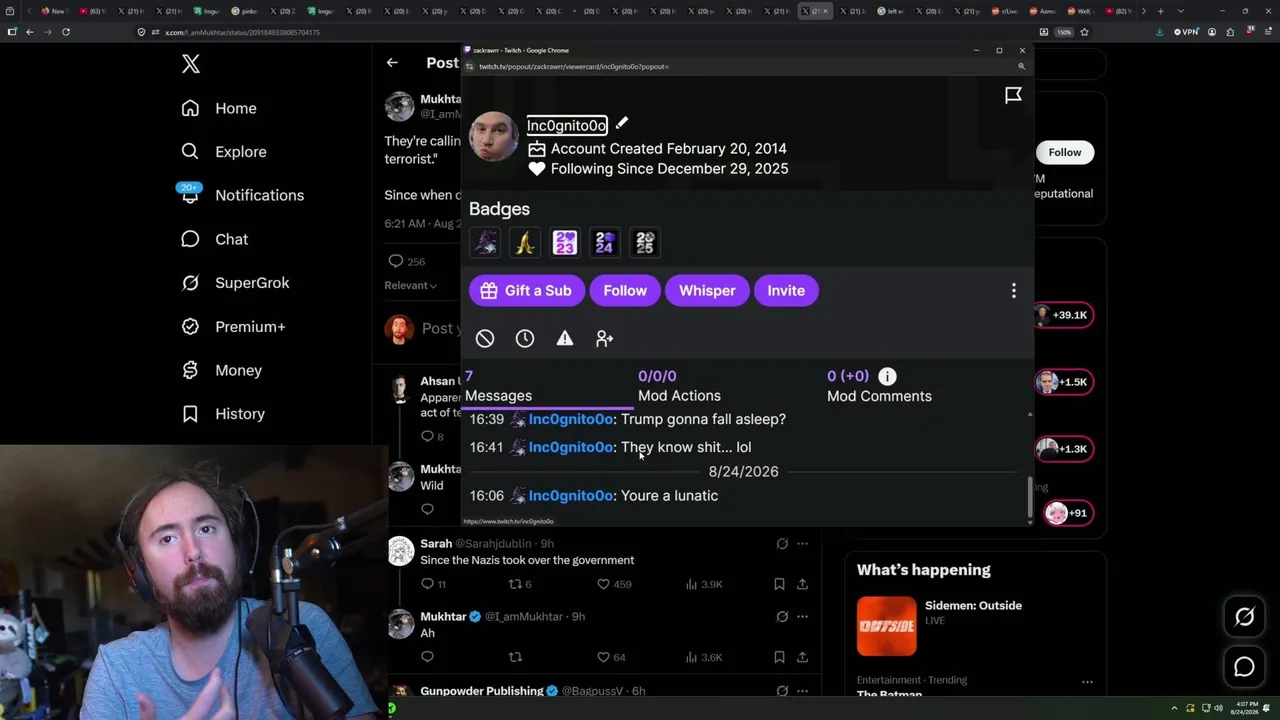The height and width of the screenshot is (720, 1280).
Task: Open Explore in the X sidebar
Action: tap(224, 152)
